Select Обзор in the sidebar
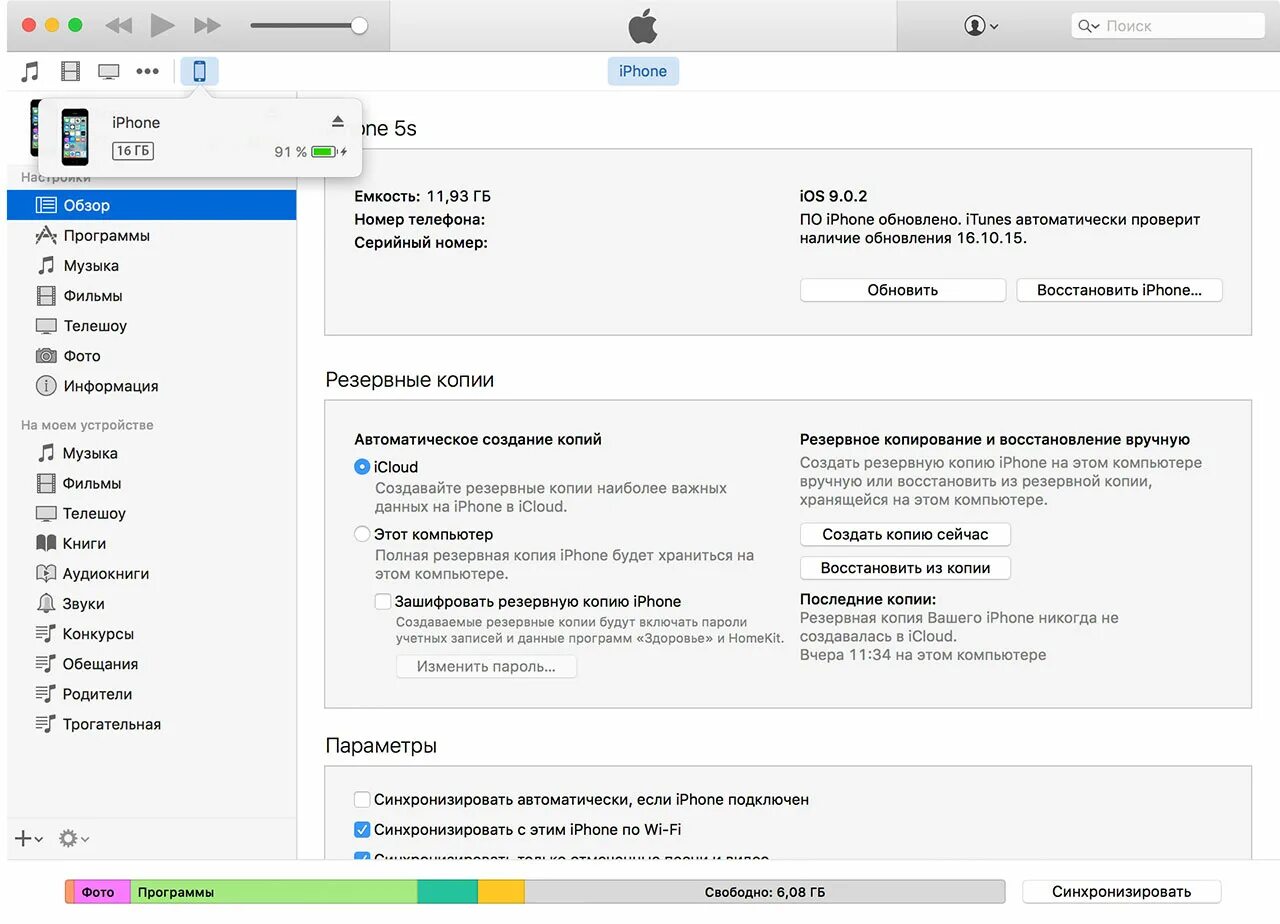The image size is (1280, 924). pyautogui.click(x=151, y=205)
